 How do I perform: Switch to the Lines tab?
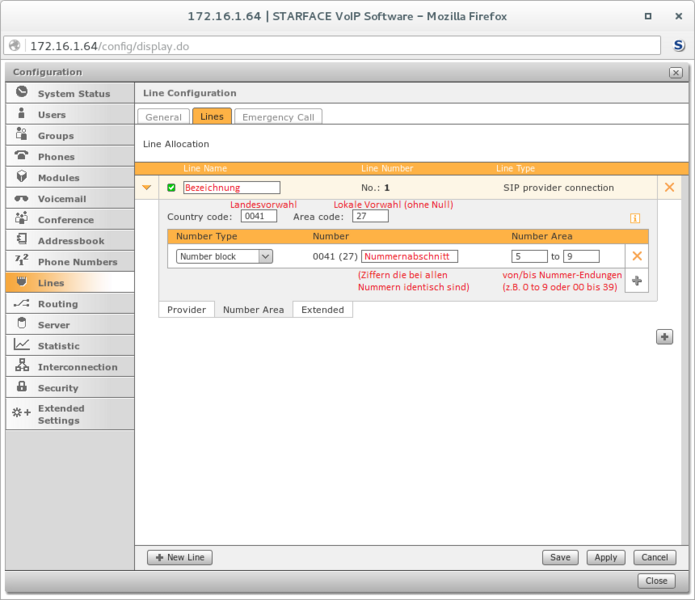coord(212,117)
